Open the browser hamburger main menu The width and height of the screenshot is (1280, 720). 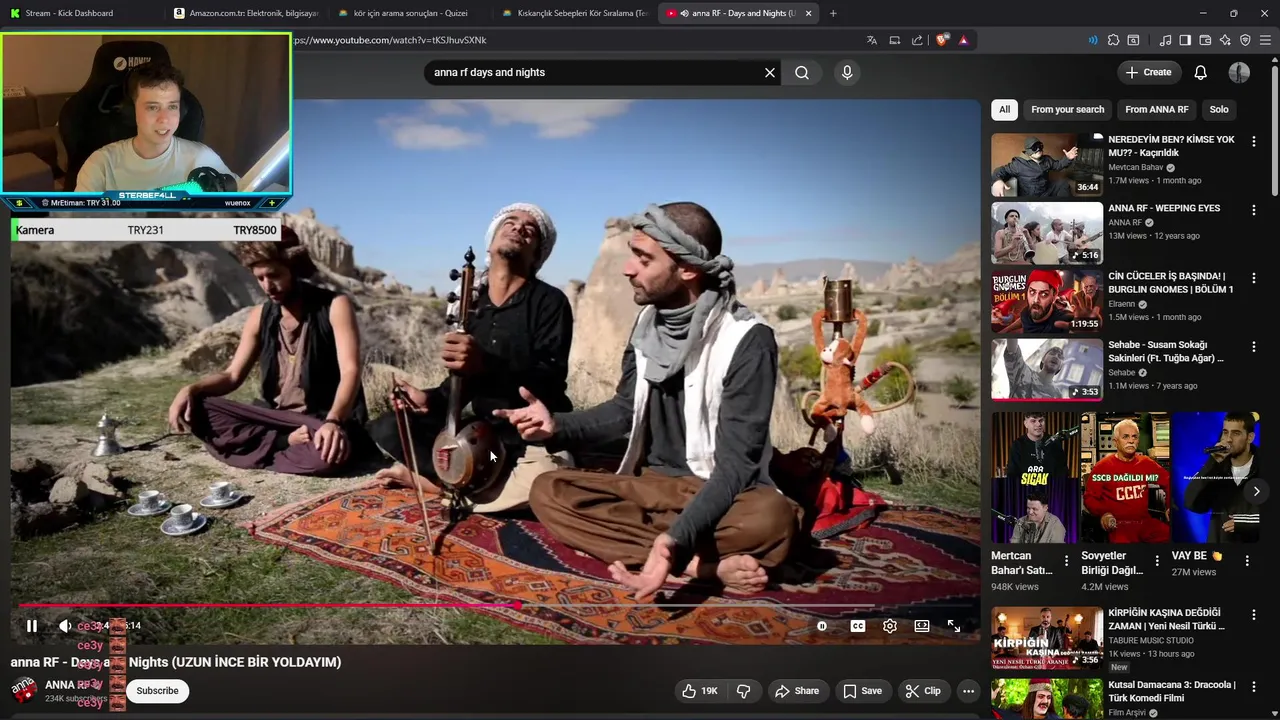click(1266, 40)
